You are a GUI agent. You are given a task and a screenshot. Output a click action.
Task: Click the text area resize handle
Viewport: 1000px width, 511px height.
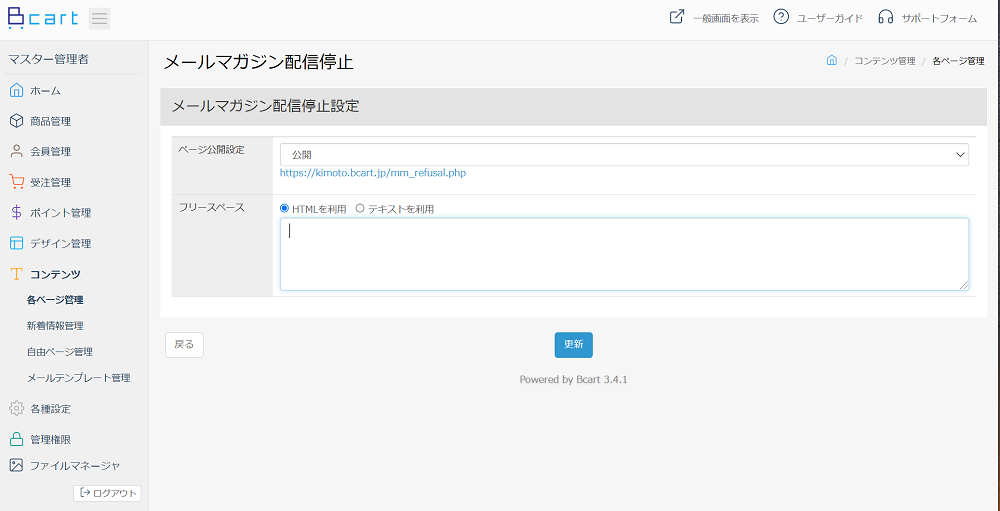(964, 286)
